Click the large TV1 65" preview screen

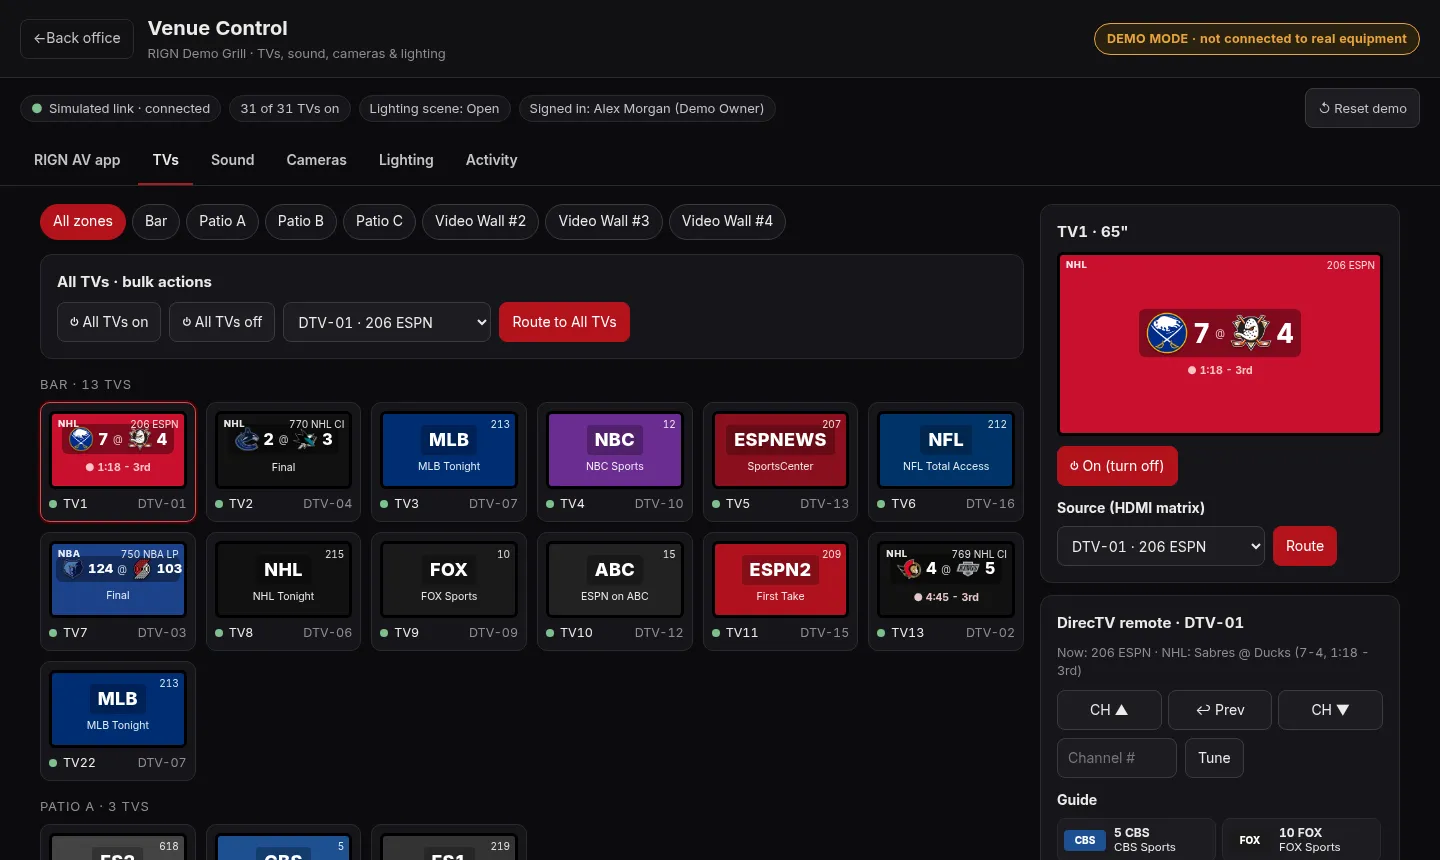[x=1220, y=344]
